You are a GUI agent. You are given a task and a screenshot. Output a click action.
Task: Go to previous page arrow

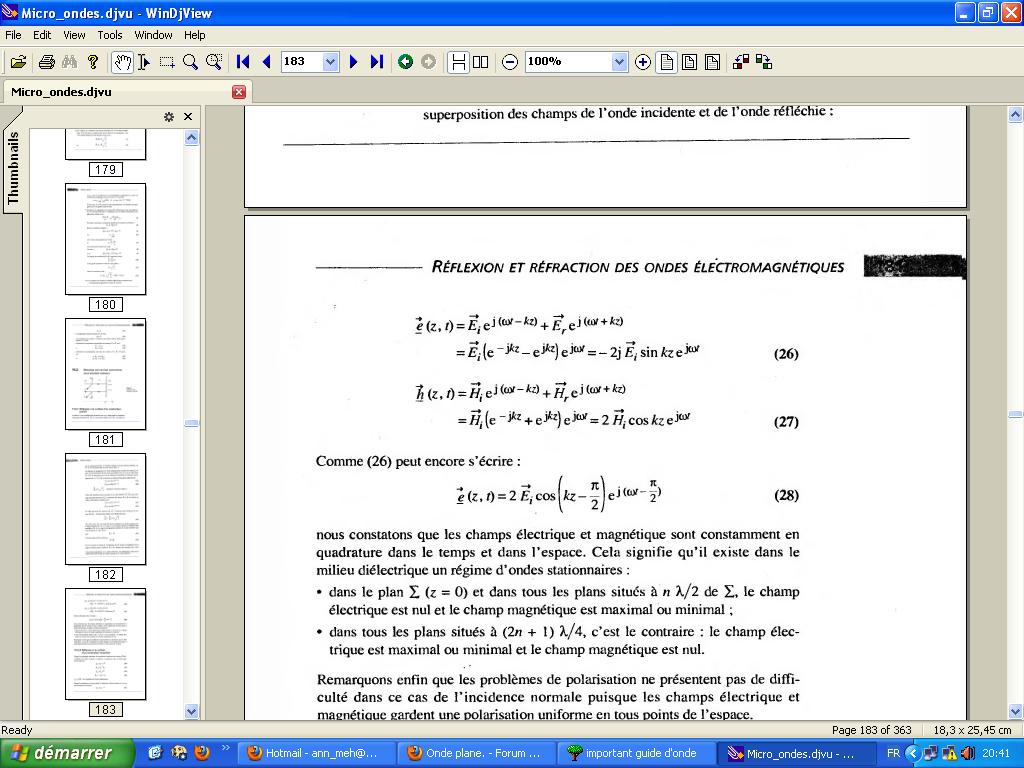(x=266, y=62)
